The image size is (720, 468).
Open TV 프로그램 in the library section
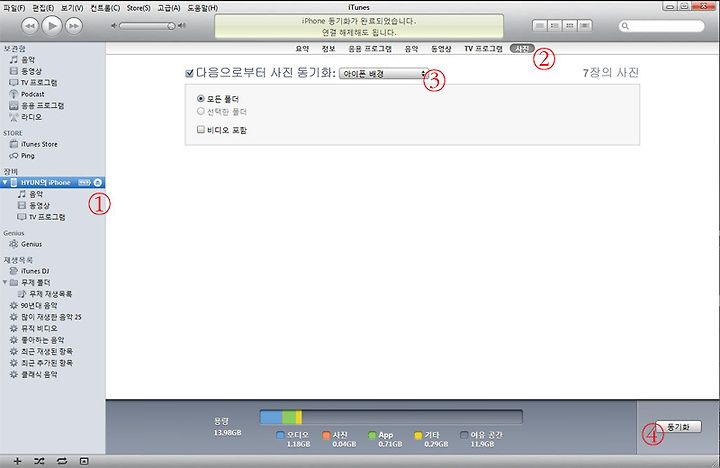click(x=39, y=83)
